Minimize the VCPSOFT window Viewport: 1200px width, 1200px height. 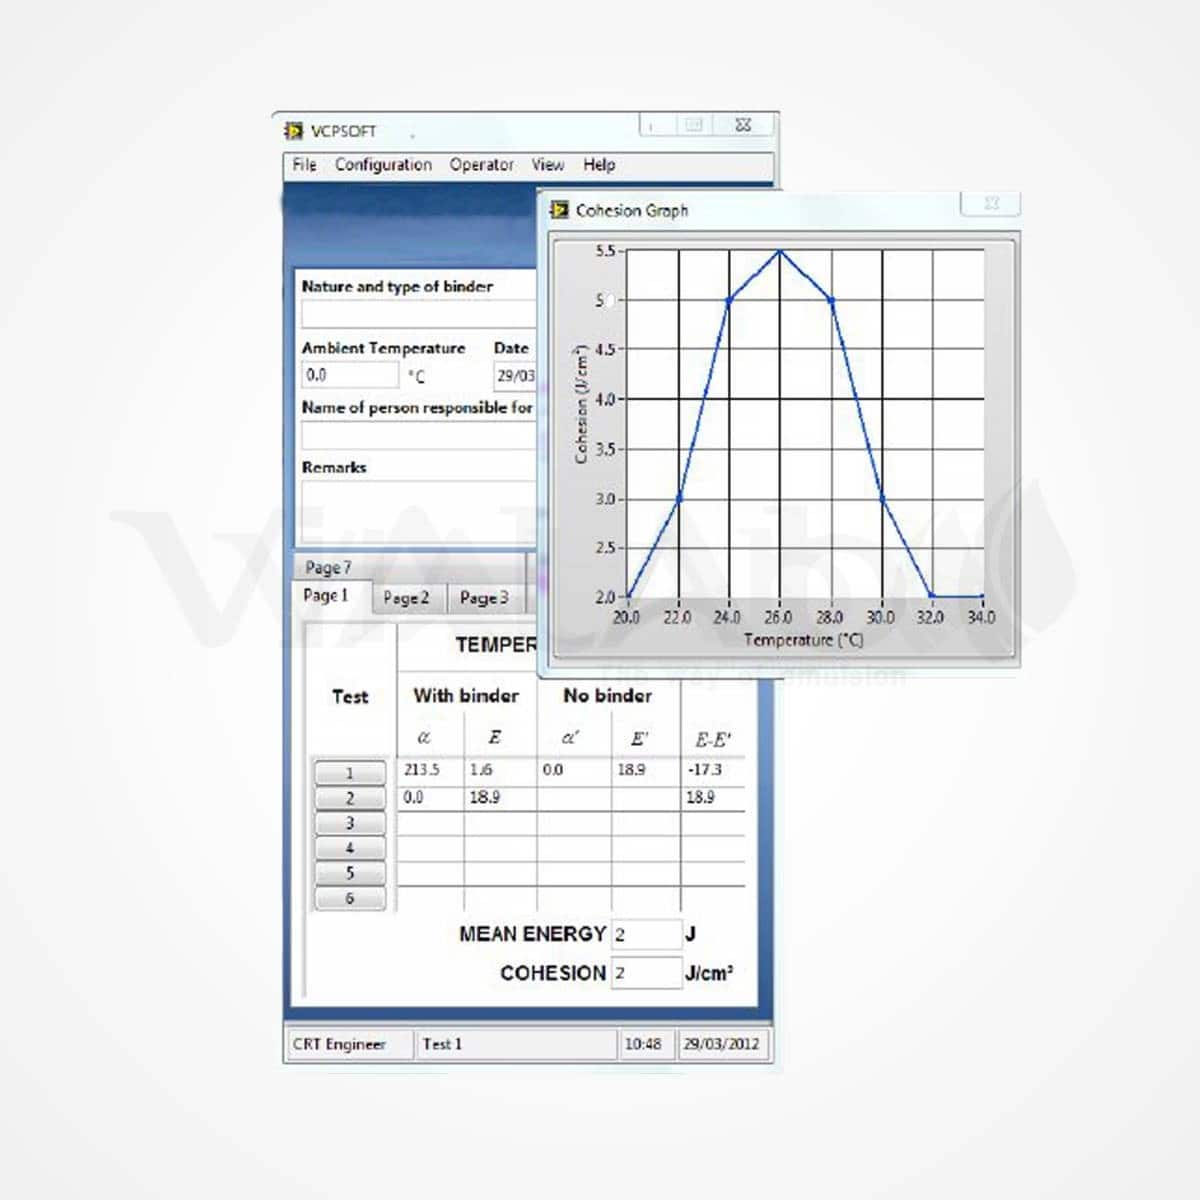pos(657,125)
